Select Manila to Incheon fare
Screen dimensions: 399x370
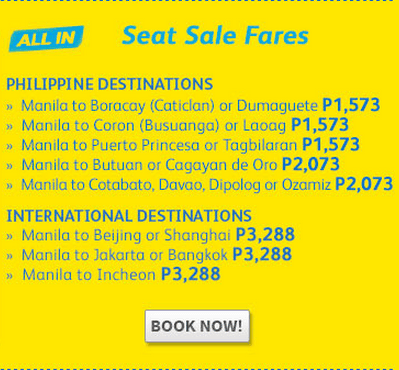pyautogui.click(x=113, y=274)
